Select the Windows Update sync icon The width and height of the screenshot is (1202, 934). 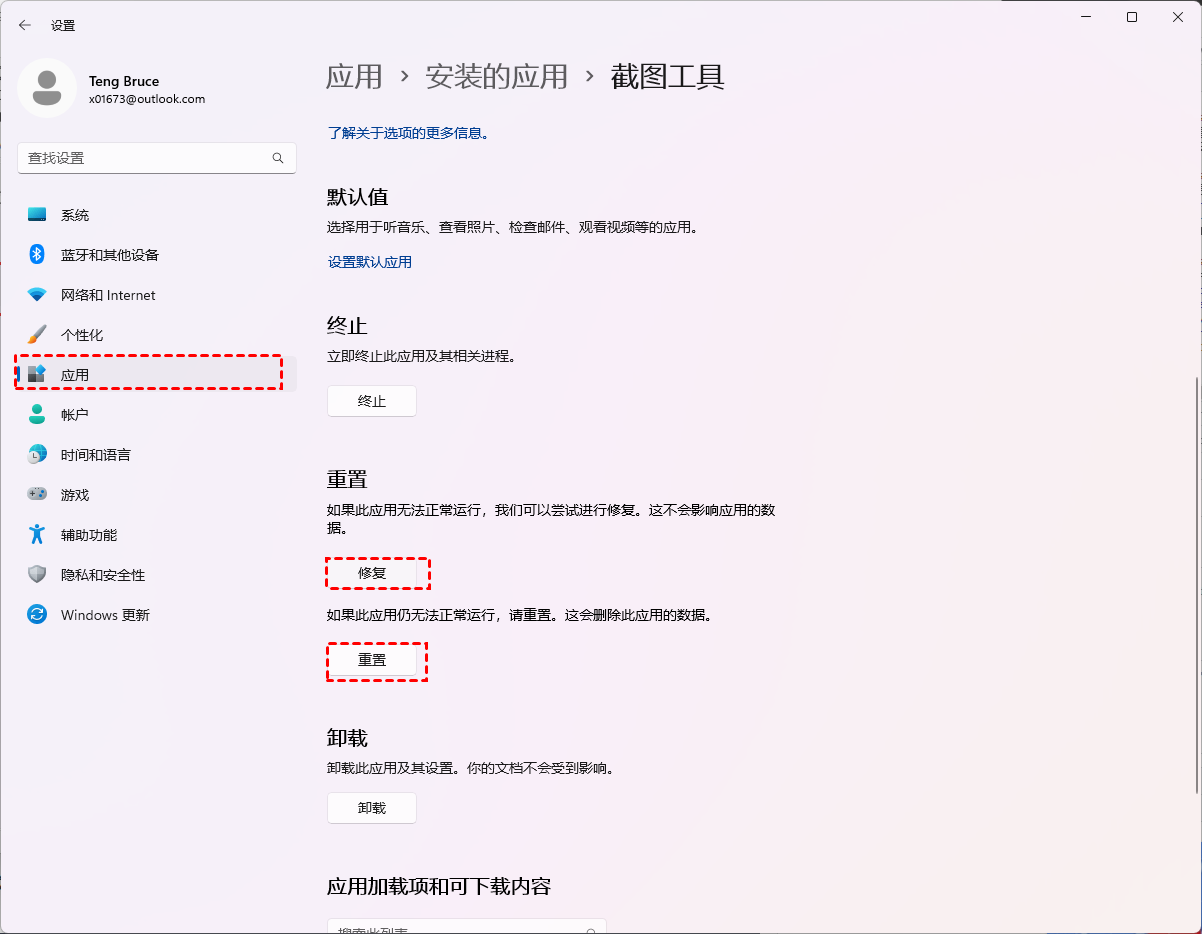point(37,615)
